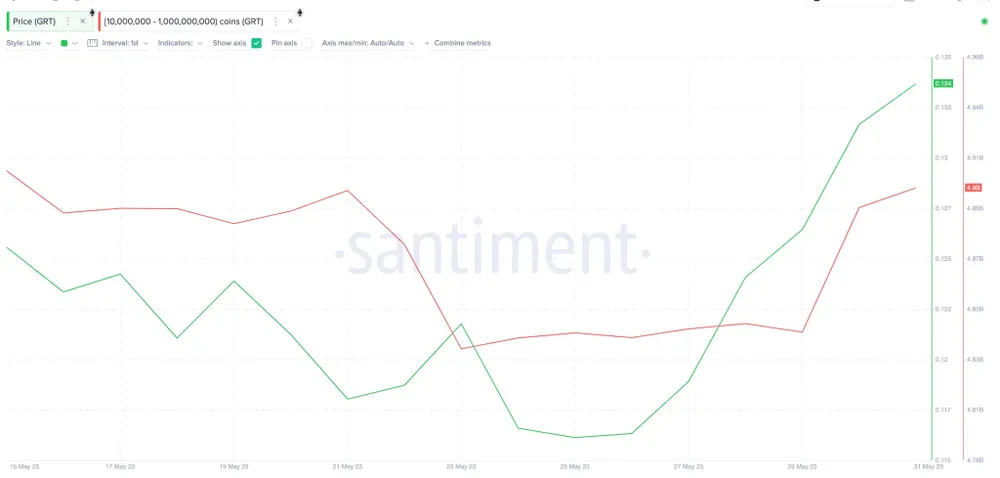The width and height of the screenshot is (1000, 478).
Task: Click Ethereum icon above Price (GRT) chip
Action: 91,11
